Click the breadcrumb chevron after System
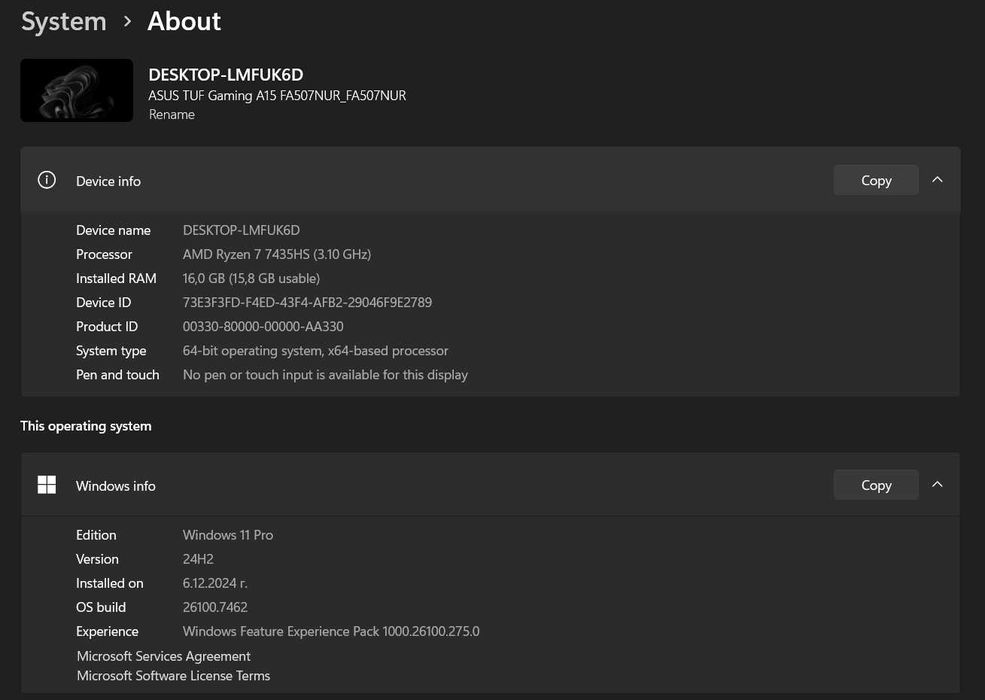Image resolution: width=985 pixels, height=700 pixels. coord(127,21)
